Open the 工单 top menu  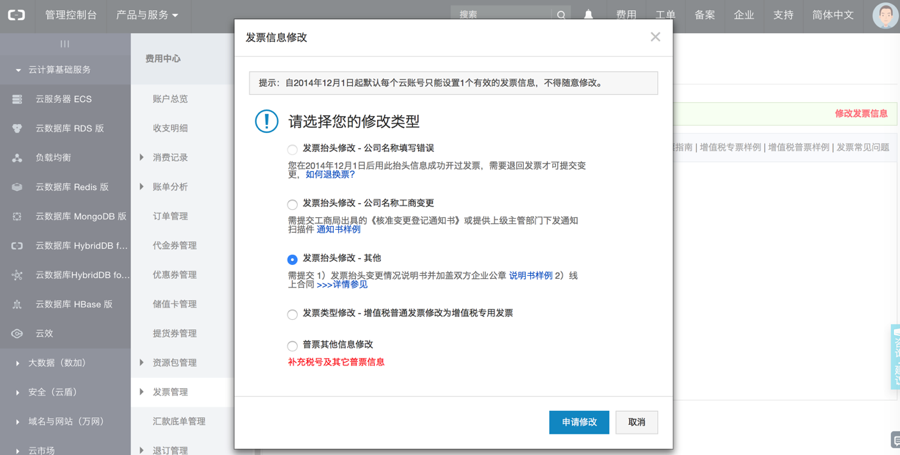665,15
